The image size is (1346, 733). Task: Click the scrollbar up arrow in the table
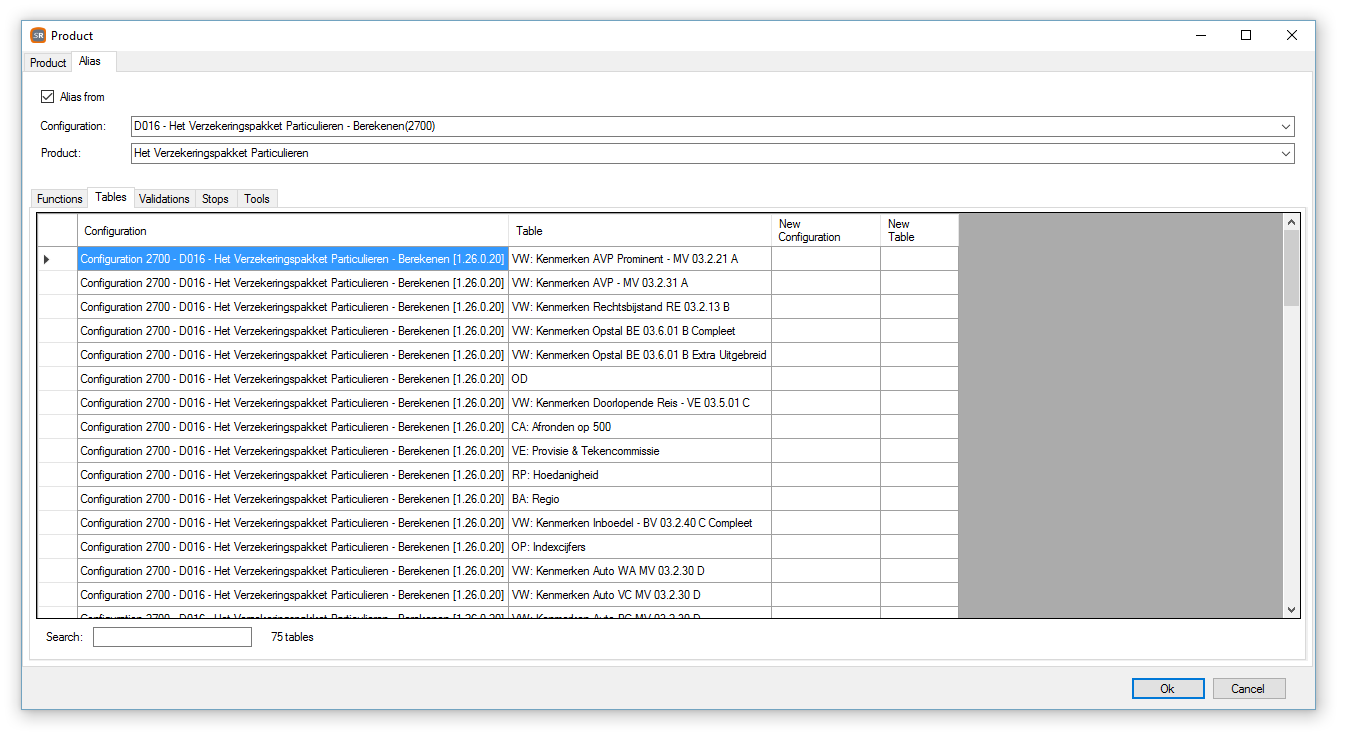coord(1291,222)
